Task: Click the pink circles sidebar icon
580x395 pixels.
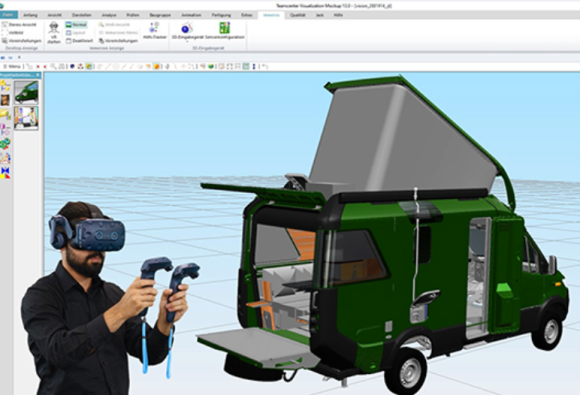Action: pyautogui.click(x=5, y=129)
